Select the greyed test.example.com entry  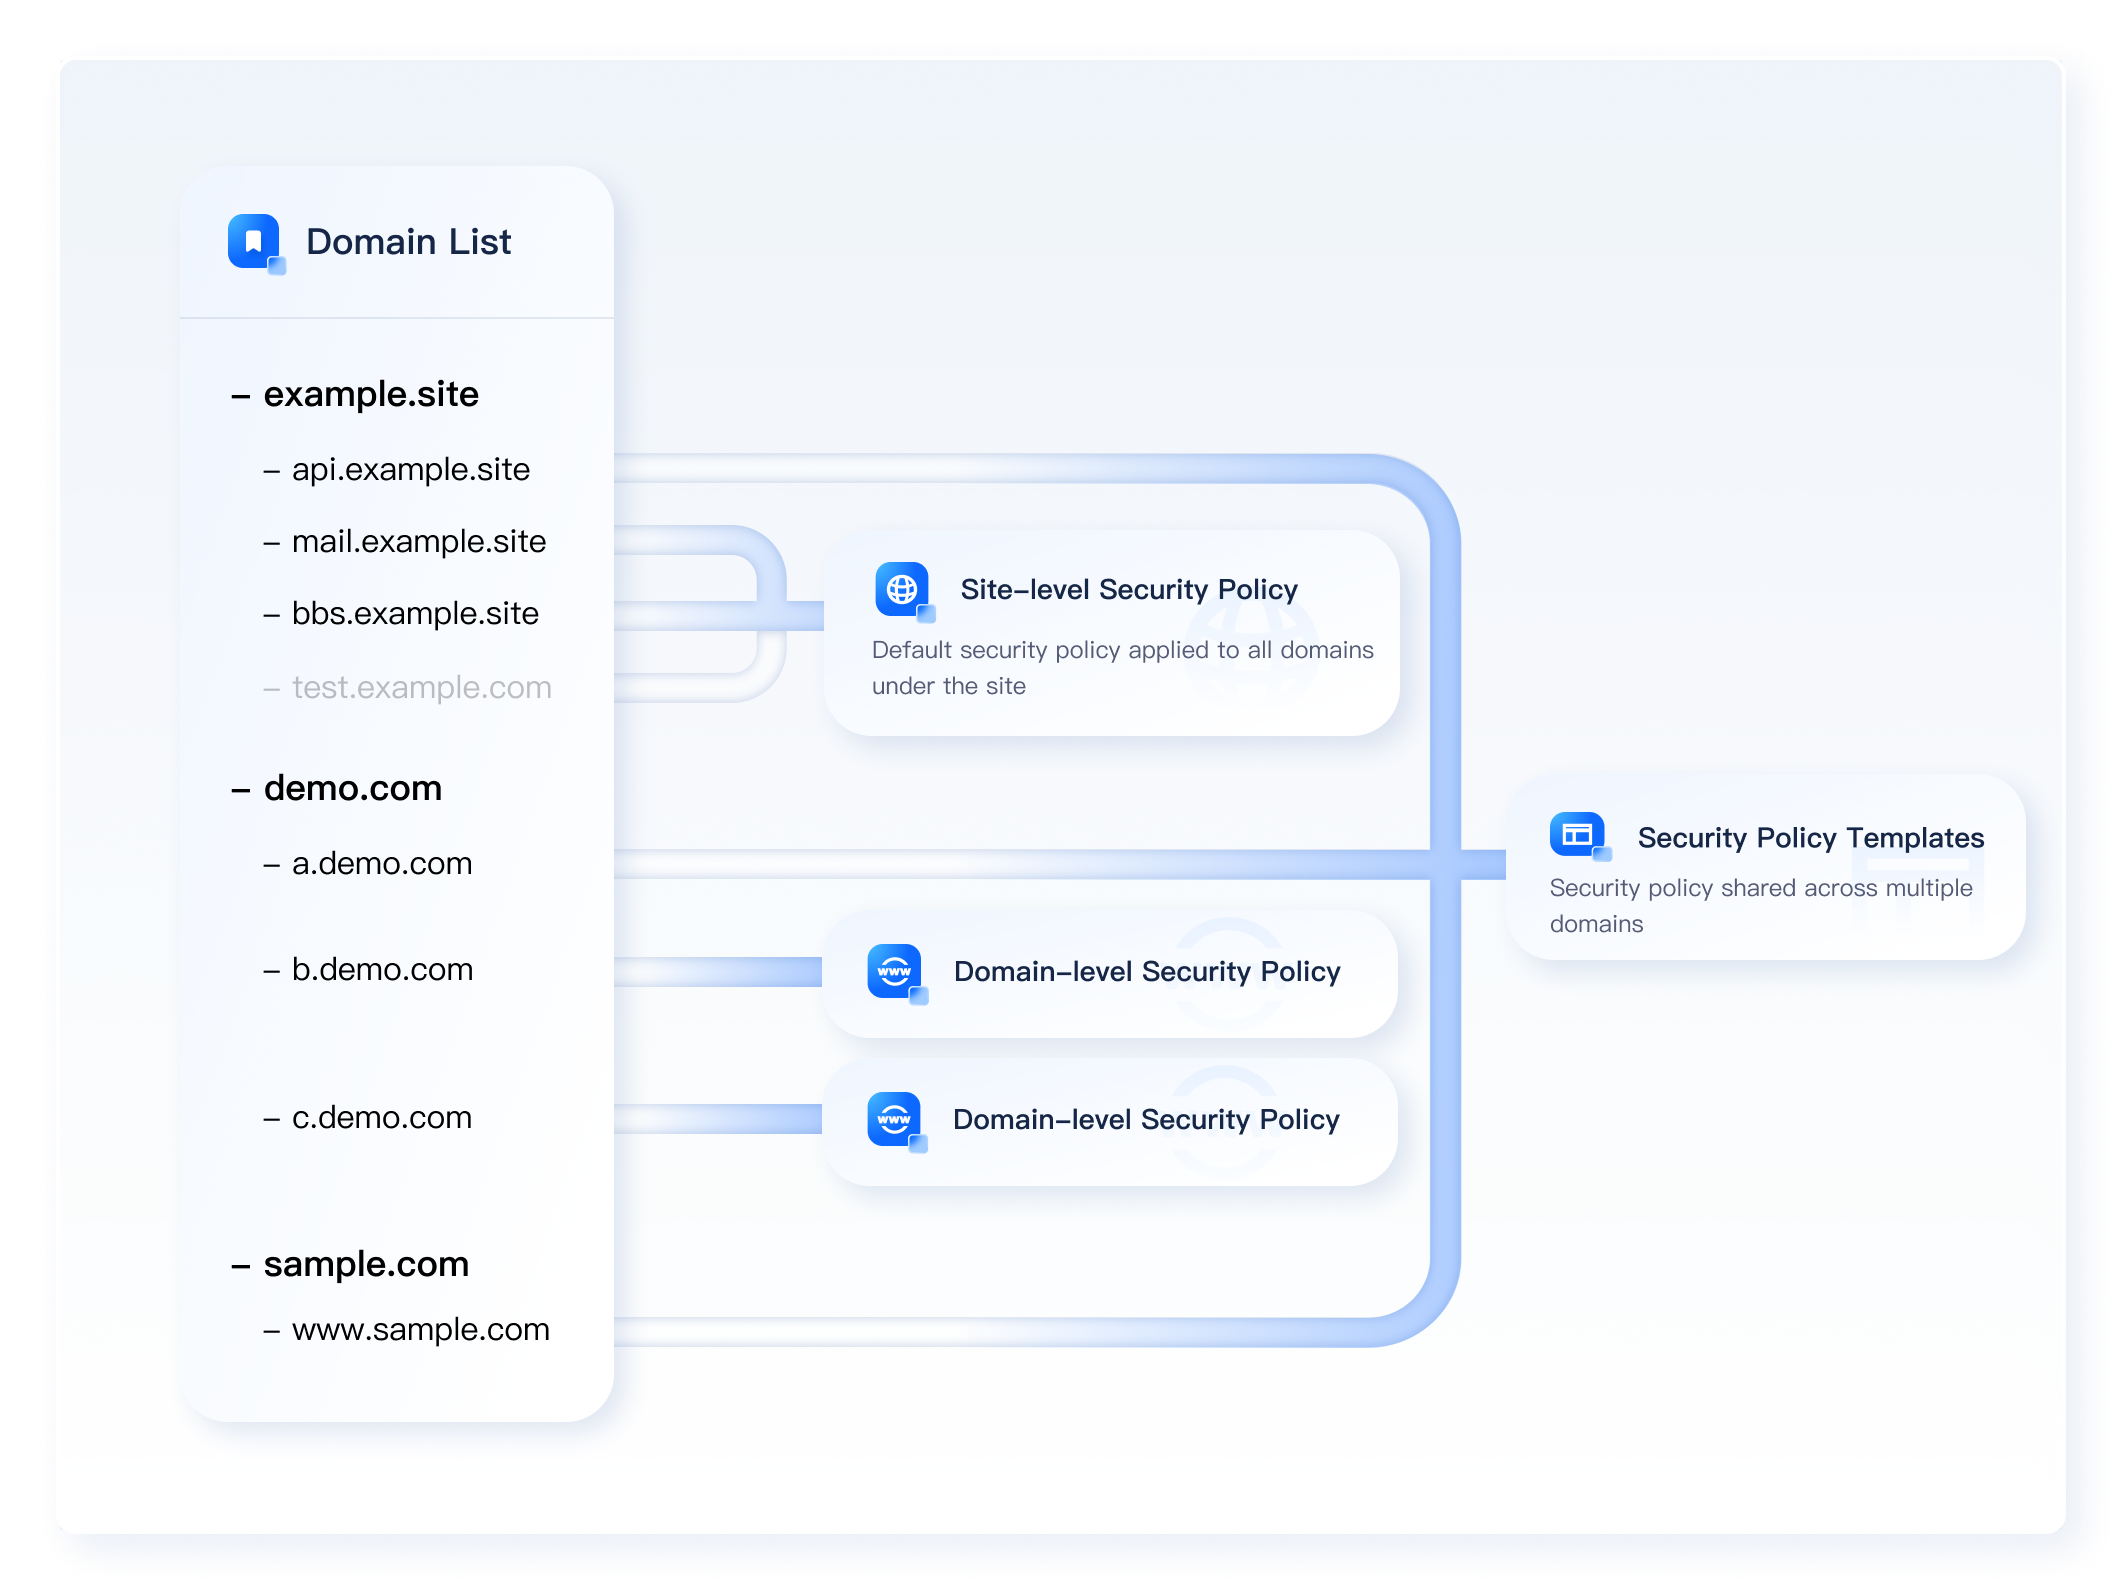(421, 687)
